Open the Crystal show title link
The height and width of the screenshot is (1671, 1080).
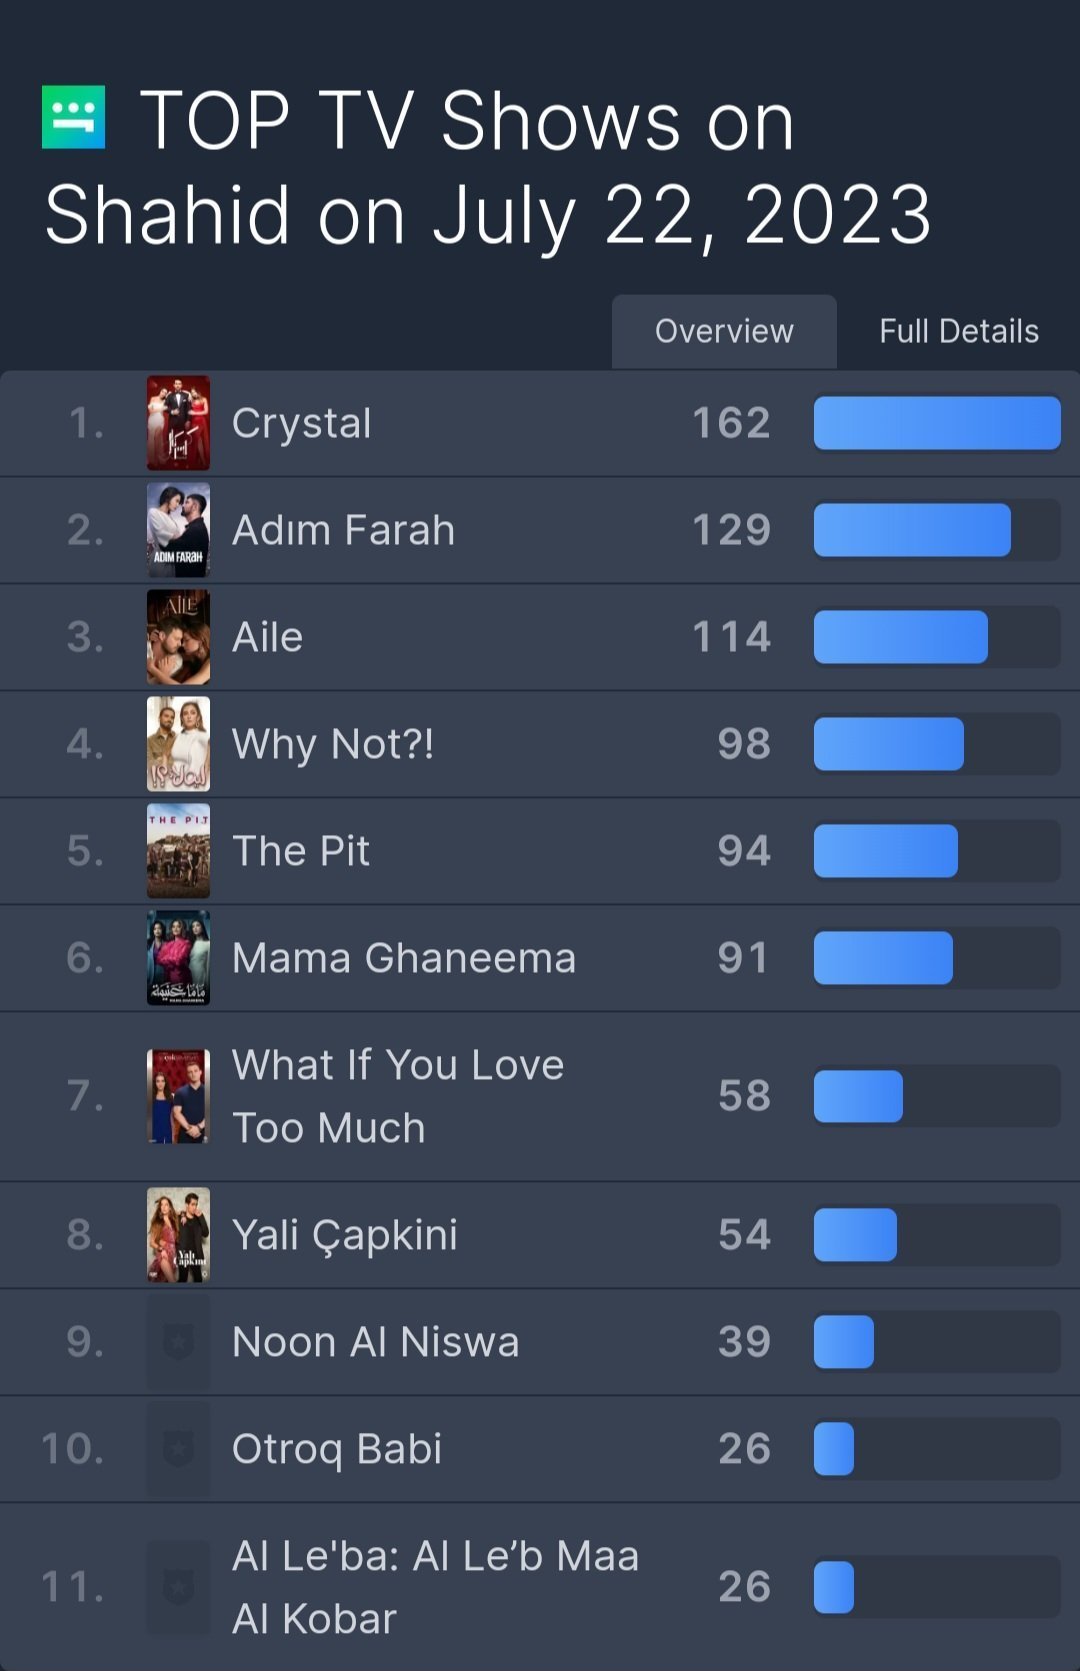click(x=301, y=423)
